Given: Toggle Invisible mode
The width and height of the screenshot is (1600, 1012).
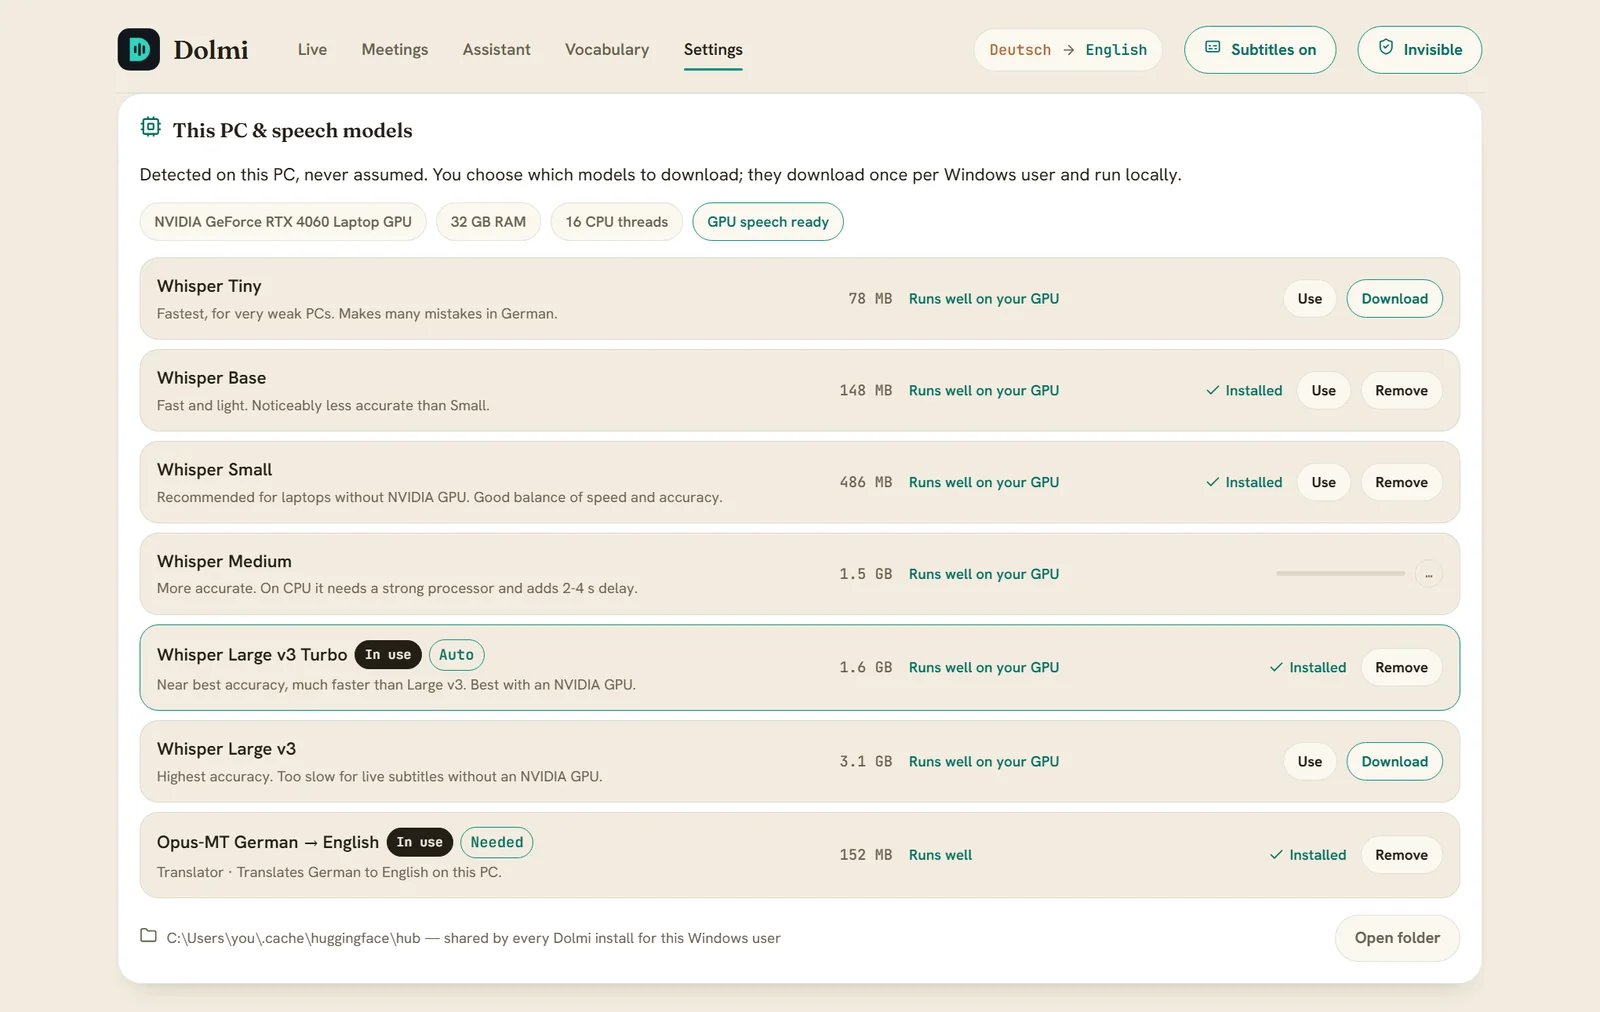Looking at the screenshot, I should click(1419, 49).
